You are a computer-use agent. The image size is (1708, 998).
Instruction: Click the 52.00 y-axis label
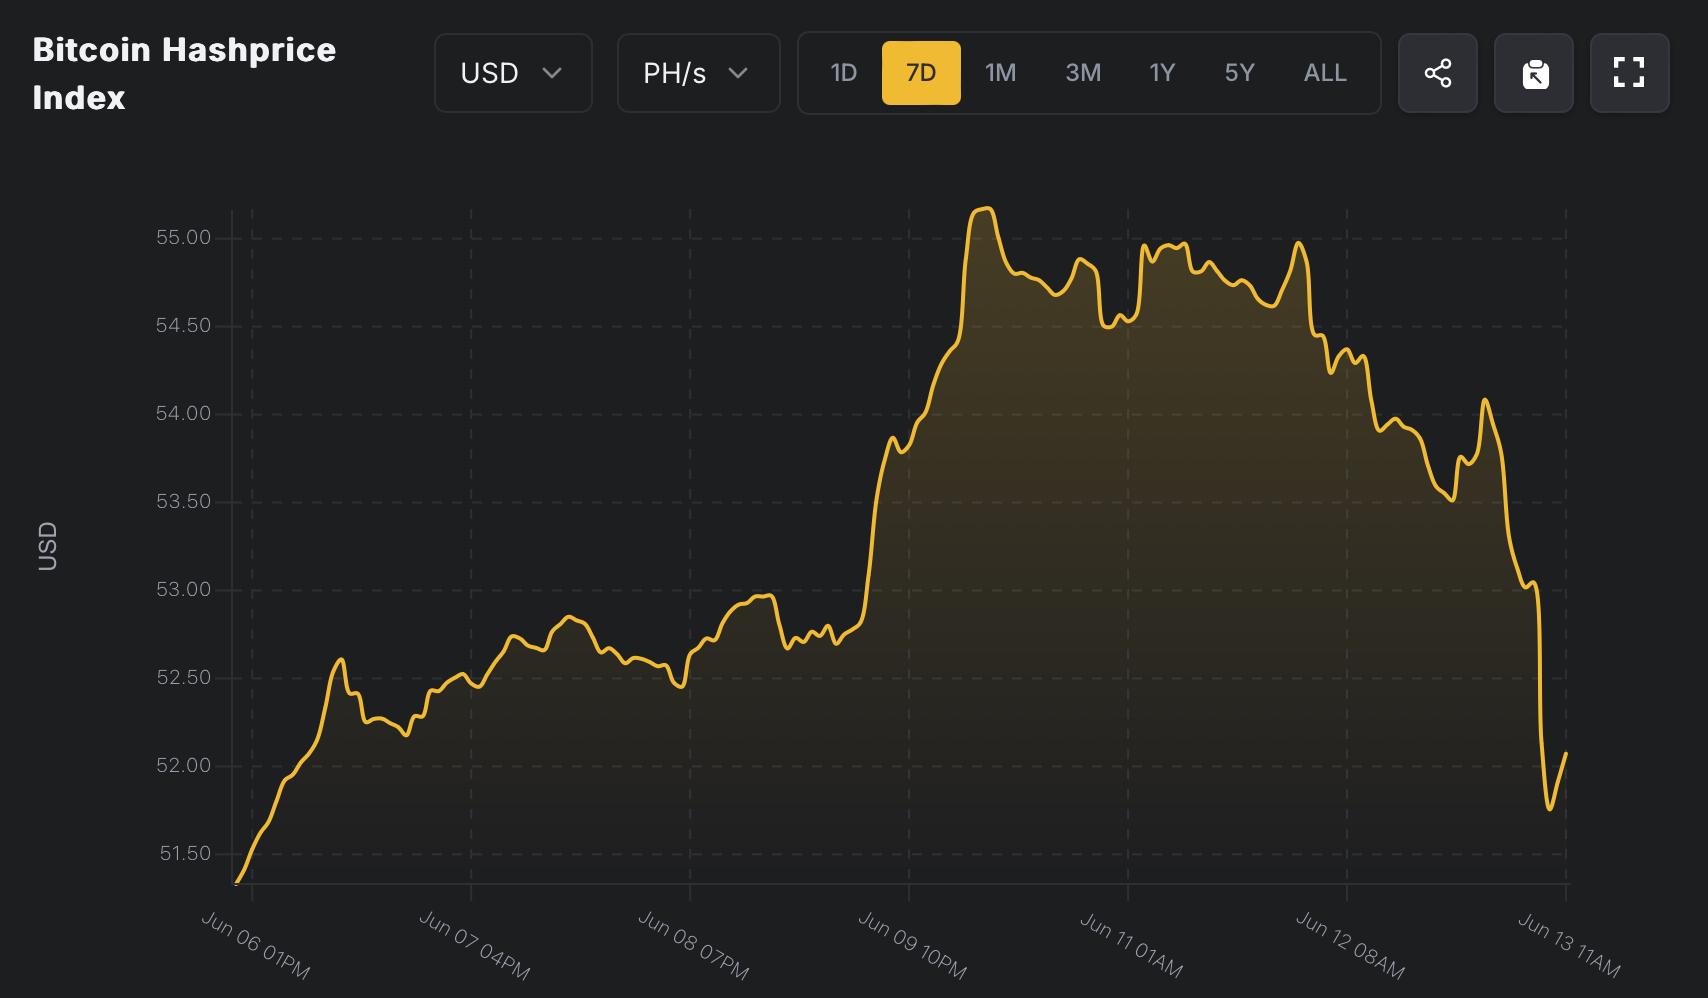[183, 766]
